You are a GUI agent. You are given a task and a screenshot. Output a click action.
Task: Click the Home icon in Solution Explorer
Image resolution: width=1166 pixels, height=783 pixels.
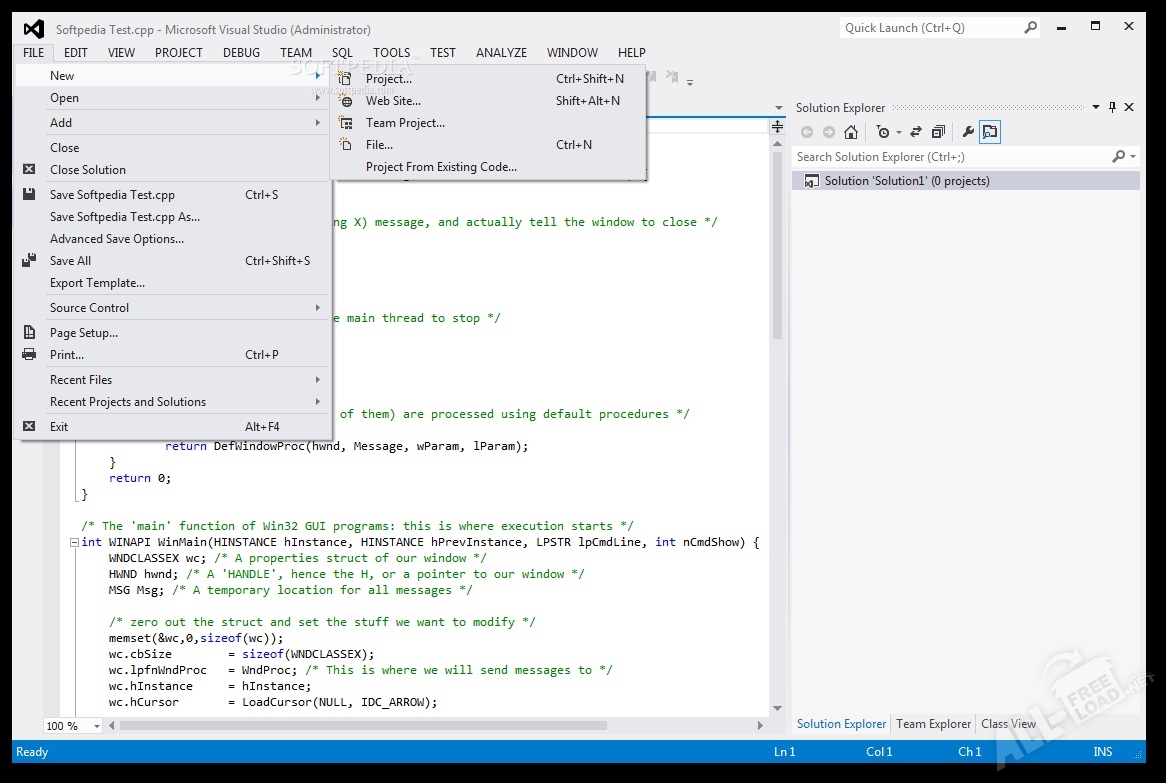click(x=851, y=132)
